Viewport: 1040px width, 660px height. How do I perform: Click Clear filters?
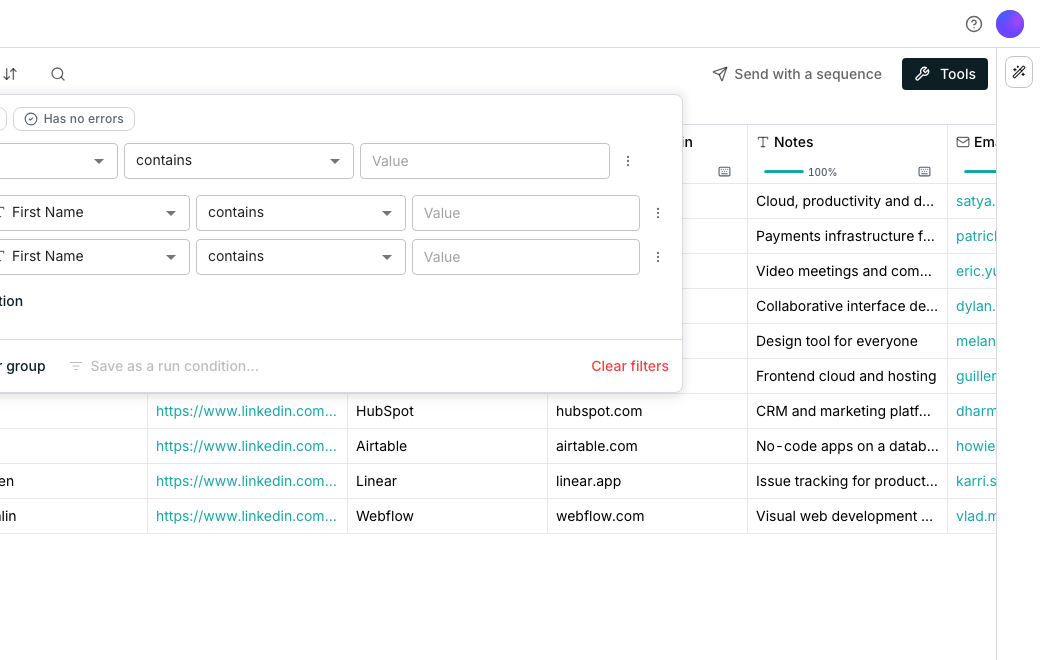point(629,366)
